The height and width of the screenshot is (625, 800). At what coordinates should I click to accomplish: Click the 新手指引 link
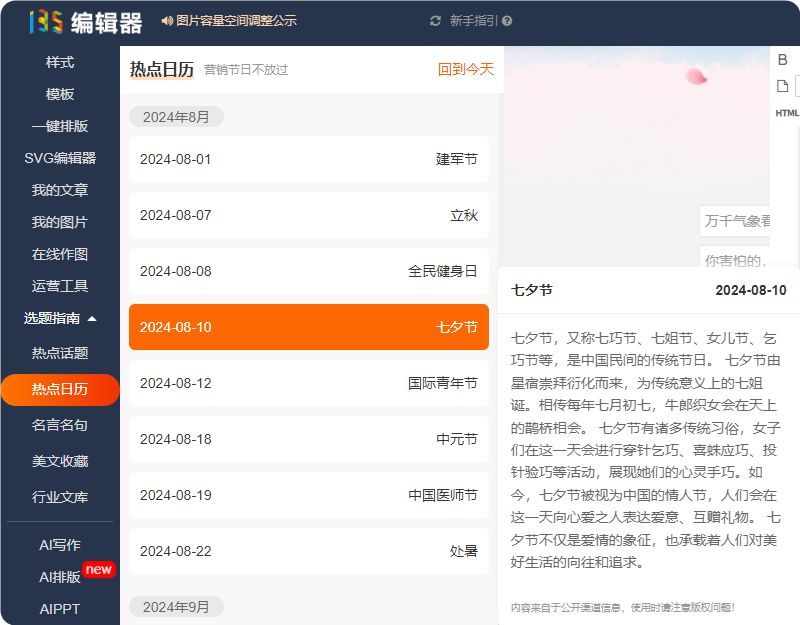click(x=473, y=21)
